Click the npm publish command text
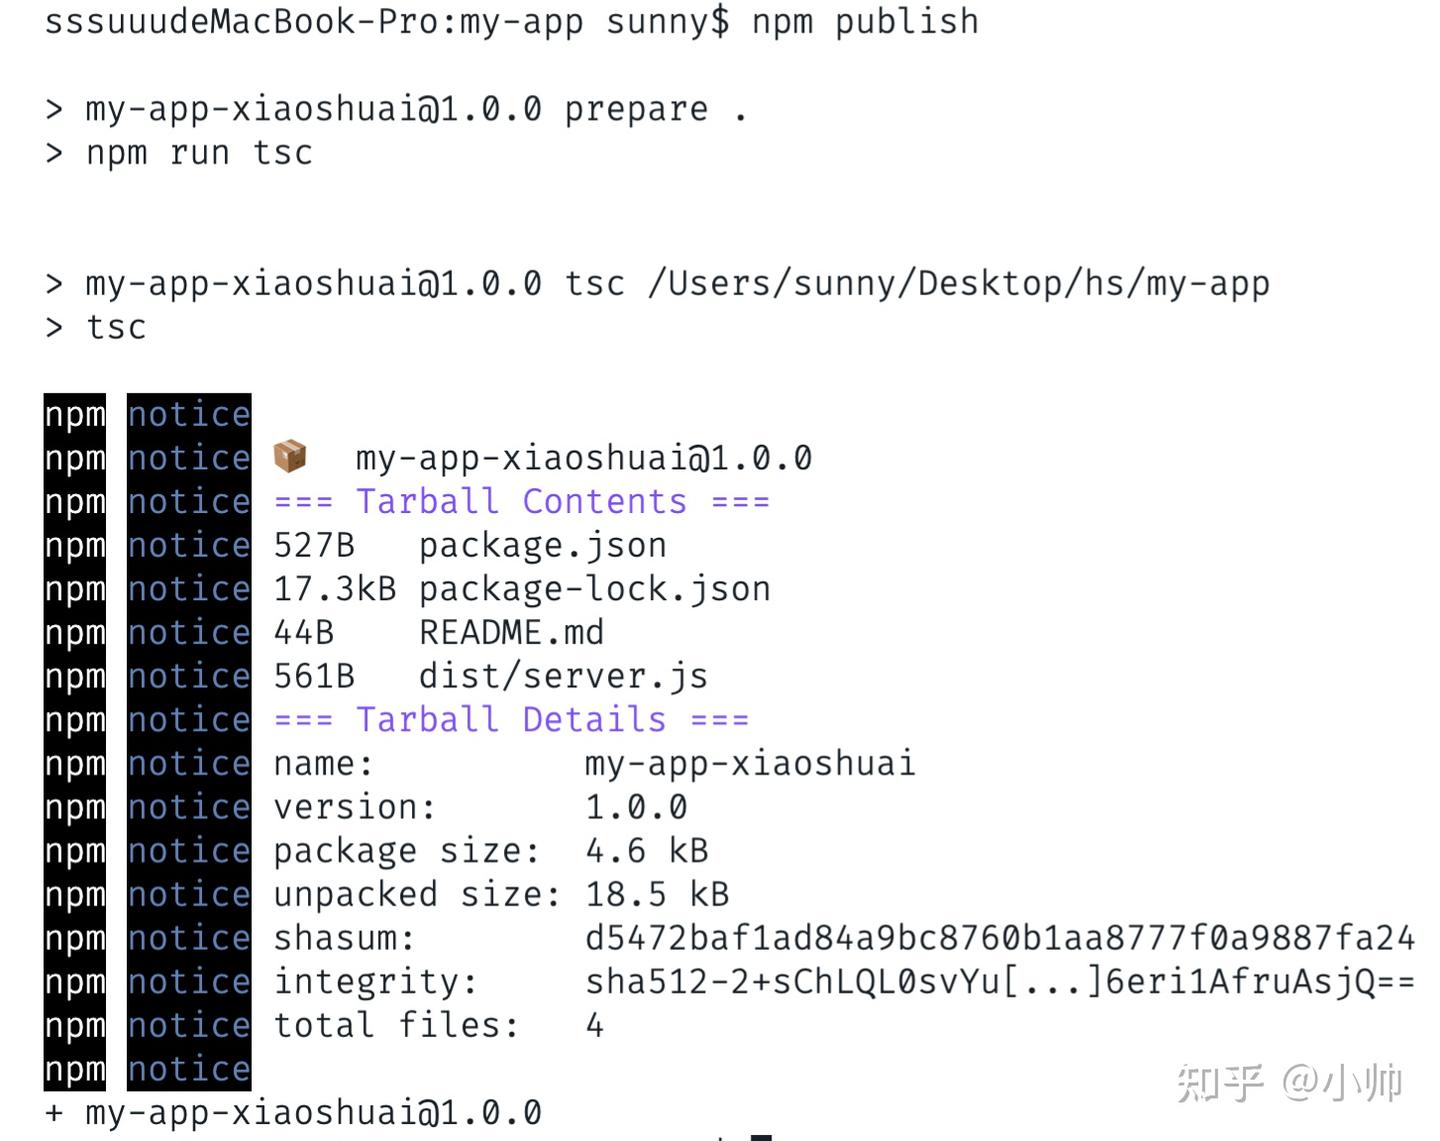This screenshot has width=1440, height=1141. click(864, 20)
